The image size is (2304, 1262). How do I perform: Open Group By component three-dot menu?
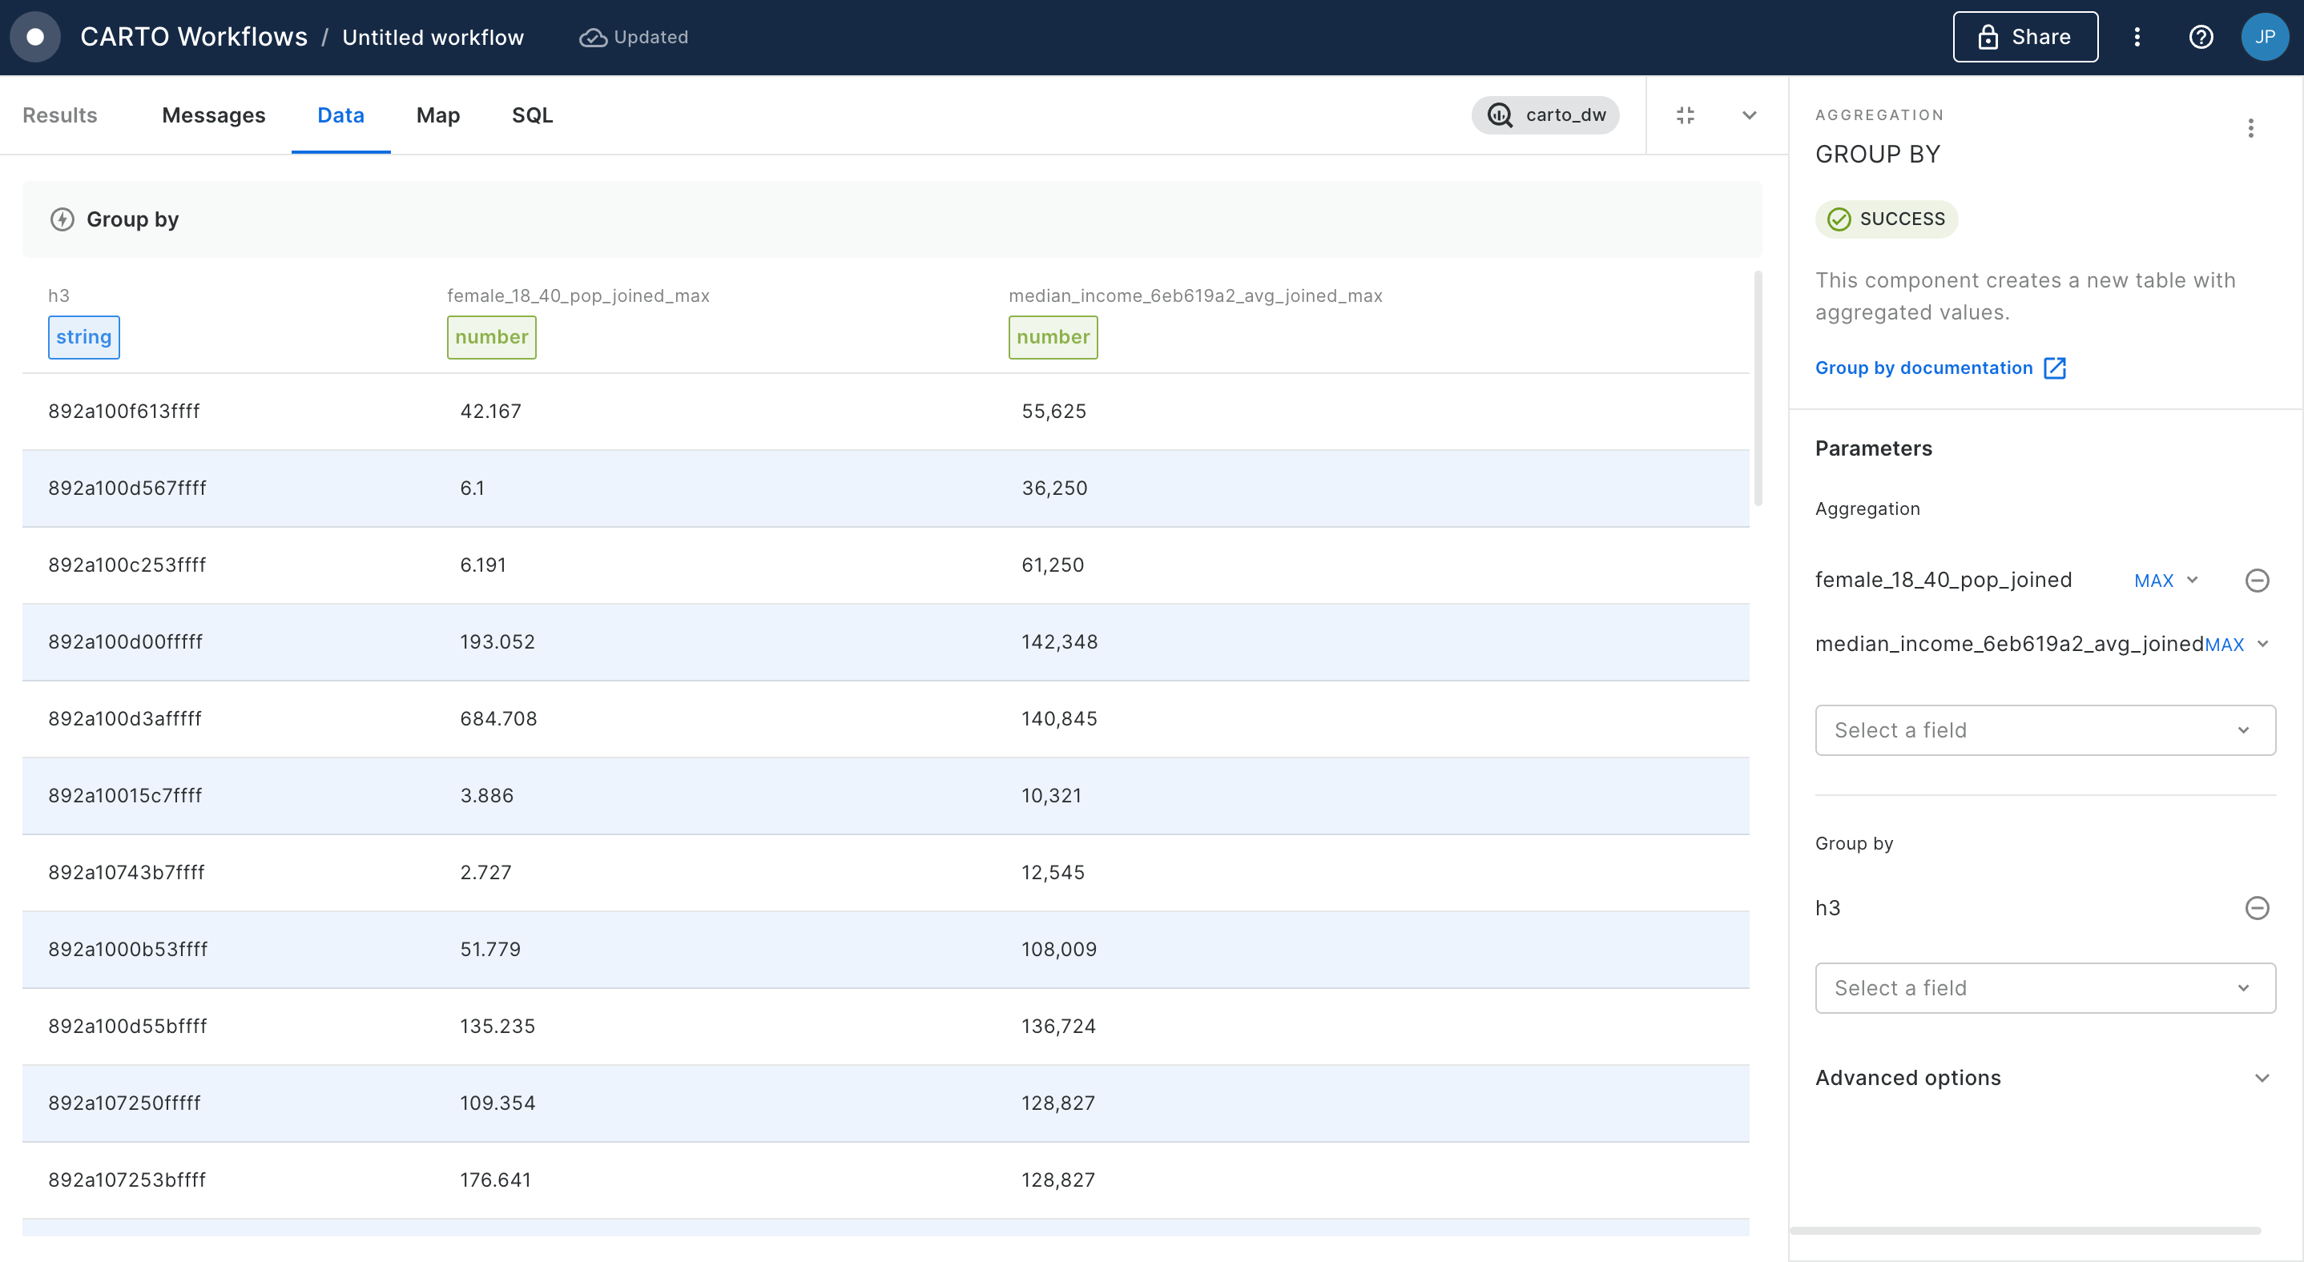(x=2250, y=128)
